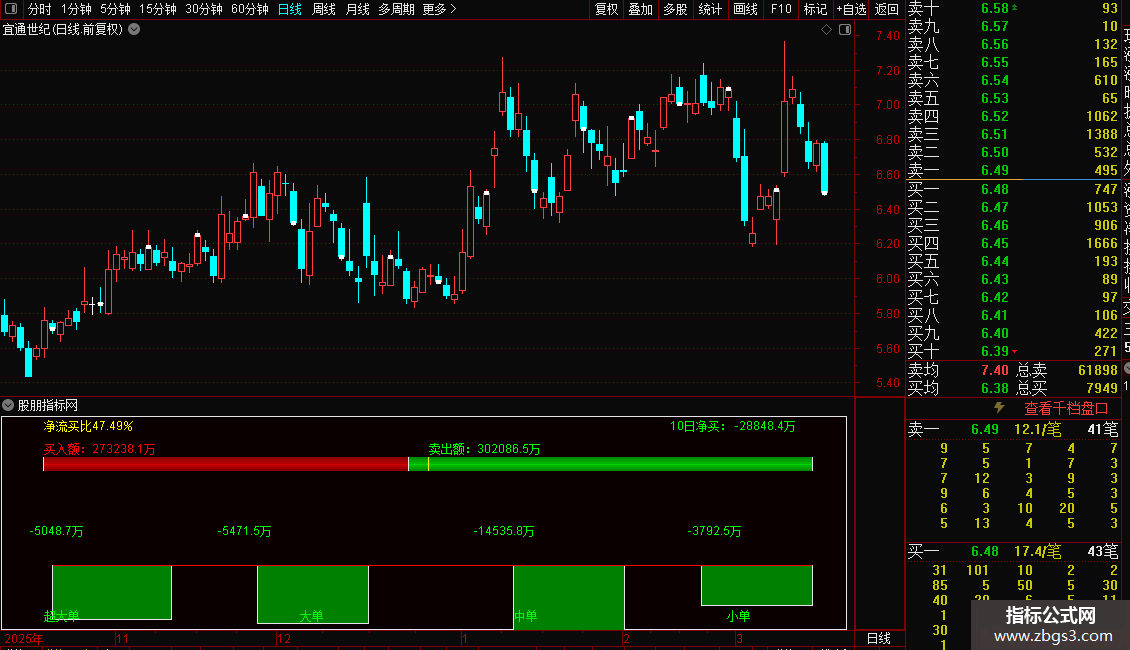Click 卖均 value 7.40
Image resolution: width=1130 pixels, height=650 pixels.
click(995, 370)
